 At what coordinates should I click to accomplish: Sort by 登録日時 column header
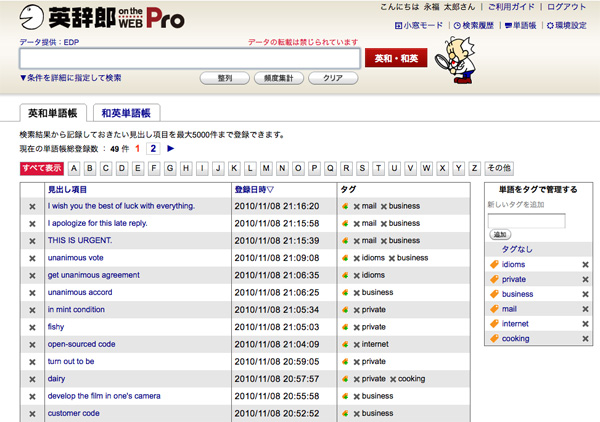pyautogui.click(x=254, y=189)
